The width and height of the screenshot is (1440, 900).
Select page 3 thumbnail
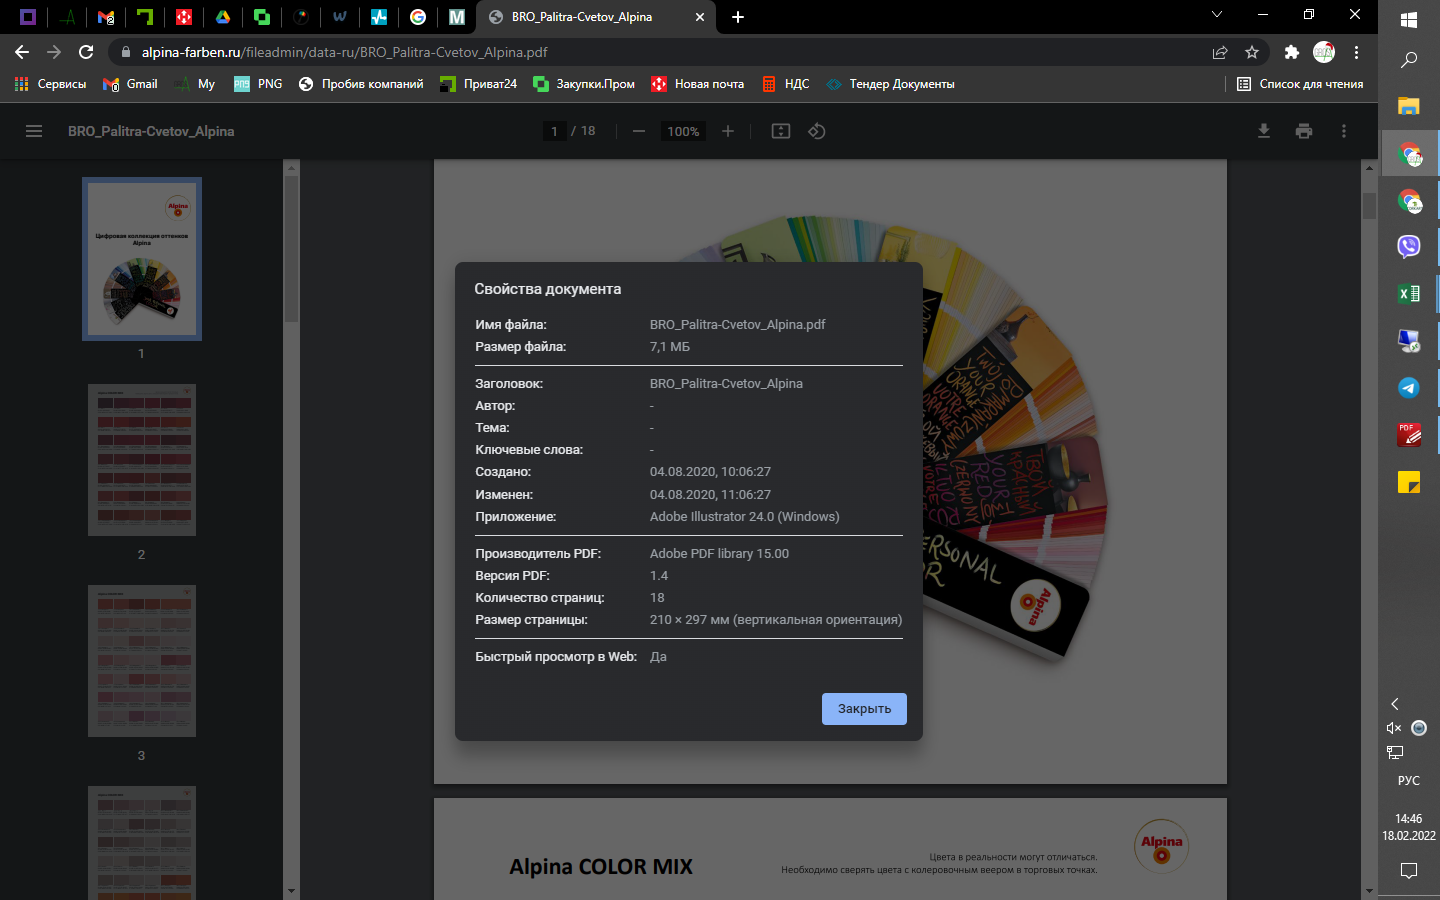pos(142,661)
